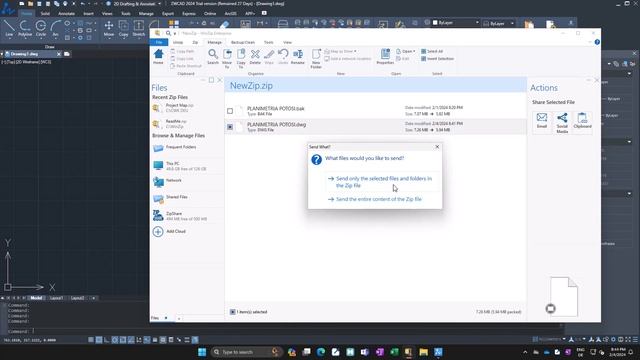Check the PLANIMETRIA POTOSI.bak checkbox
Image resolution: width=640 pixels, height=360 pixels.
coord(230,111)
